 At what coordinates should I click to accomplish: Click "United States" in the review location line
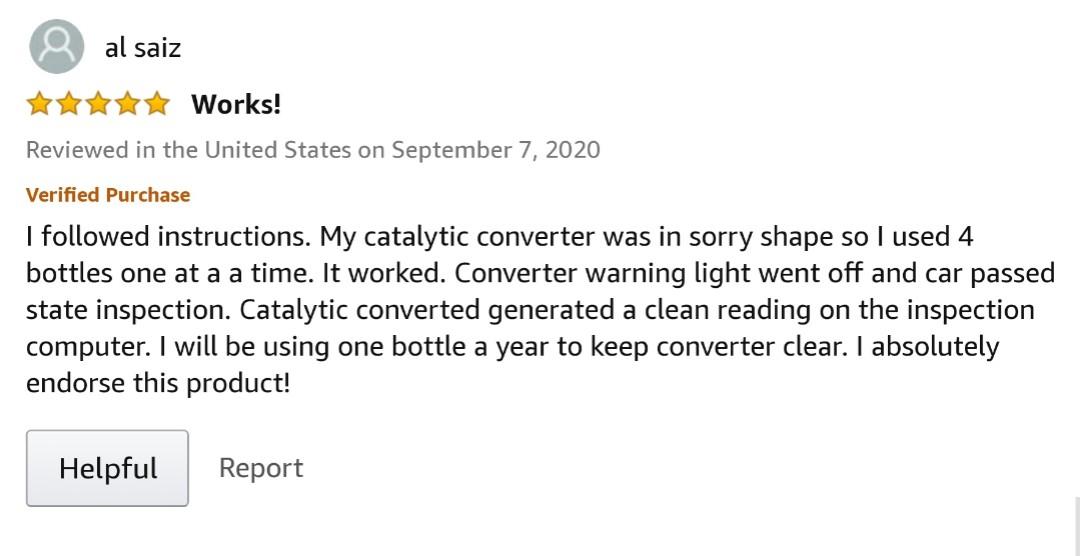click(x=278, y=150)
